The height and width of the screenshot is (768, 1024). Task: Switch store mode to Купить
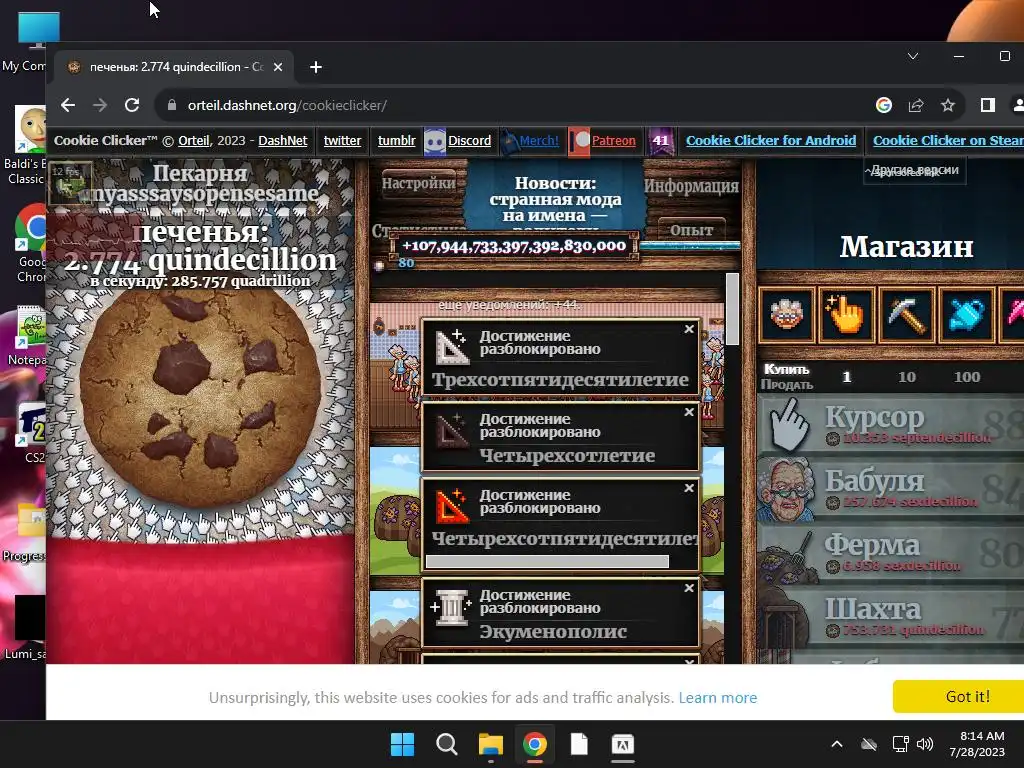click(786, 370)
